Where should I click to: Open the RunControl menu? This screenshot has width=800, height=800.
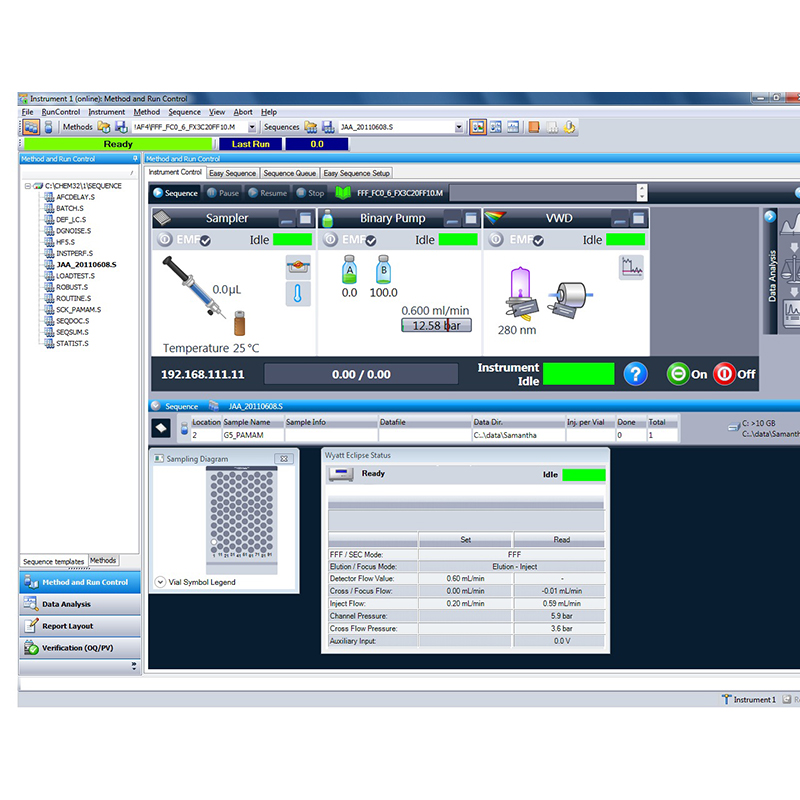click(x=61, y=112)
